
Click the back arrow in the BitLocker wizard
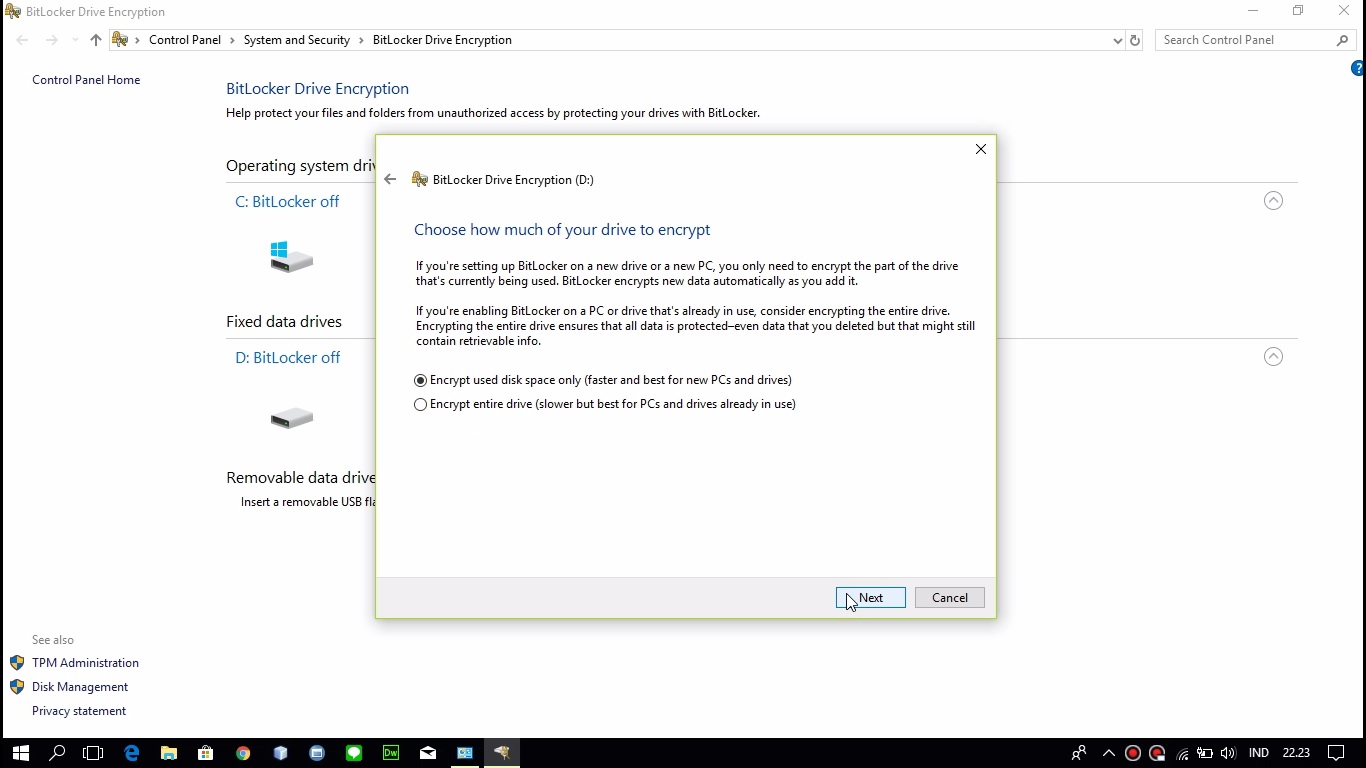390,179
